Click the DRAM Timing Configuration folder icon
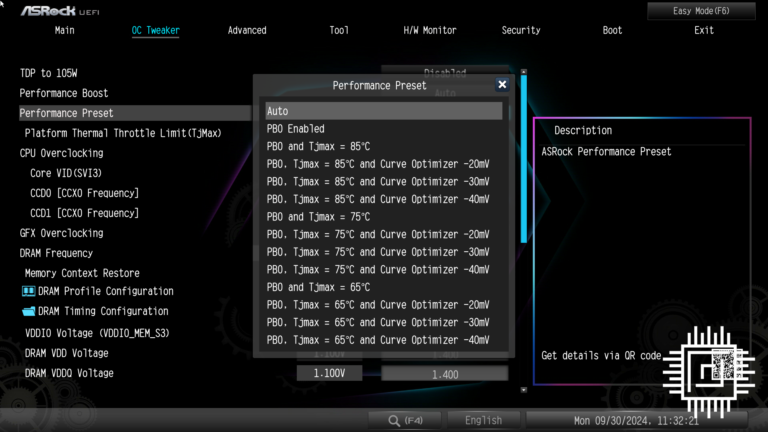 [x=28, y=311]
